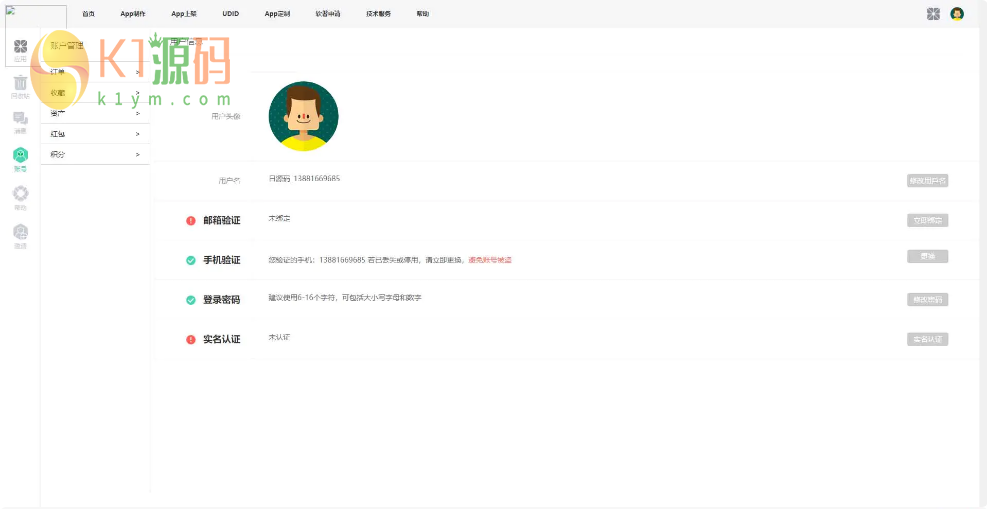The width and height of the screenshot is (987, 509).
Task: Click the 实名认证 button on the right
Action: 927,340
